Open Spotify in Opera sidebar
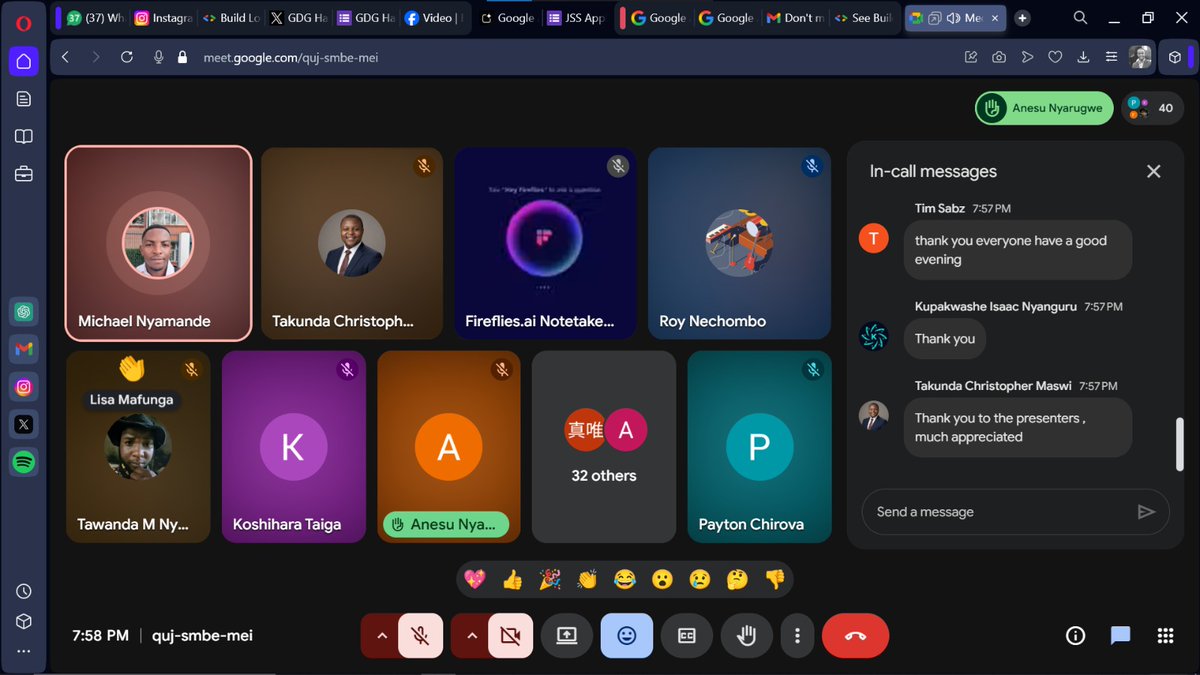1200x675 pixels. point(24,462)
